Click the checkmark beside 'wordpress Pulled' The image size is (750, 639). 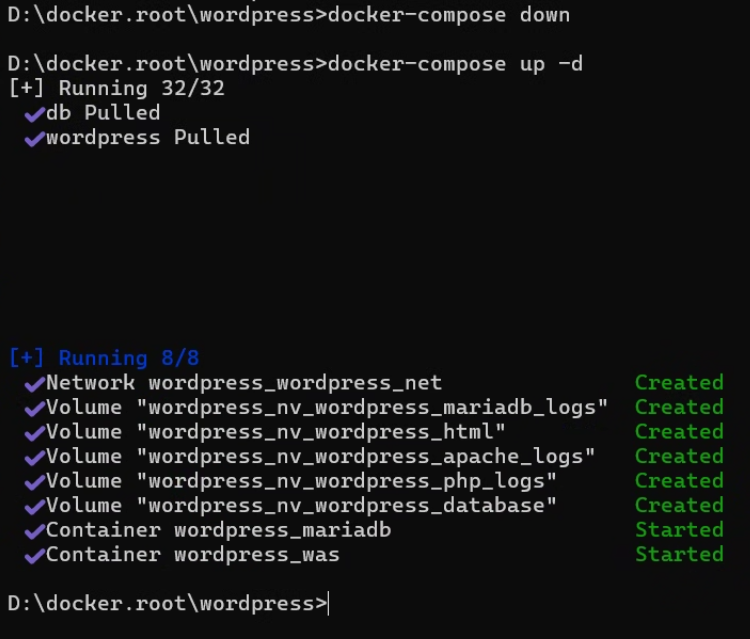[34, 139]
